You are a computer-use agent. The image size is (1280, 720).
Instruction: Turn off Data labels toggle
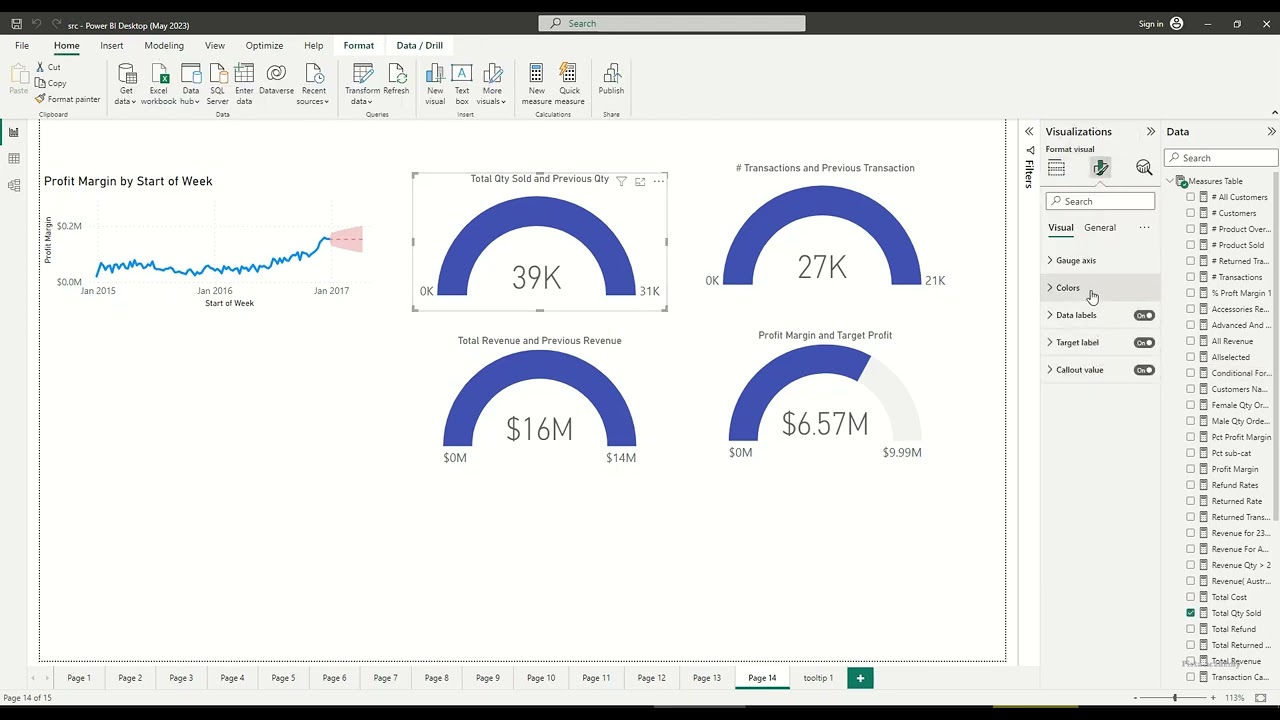[x=1144, y=316]
